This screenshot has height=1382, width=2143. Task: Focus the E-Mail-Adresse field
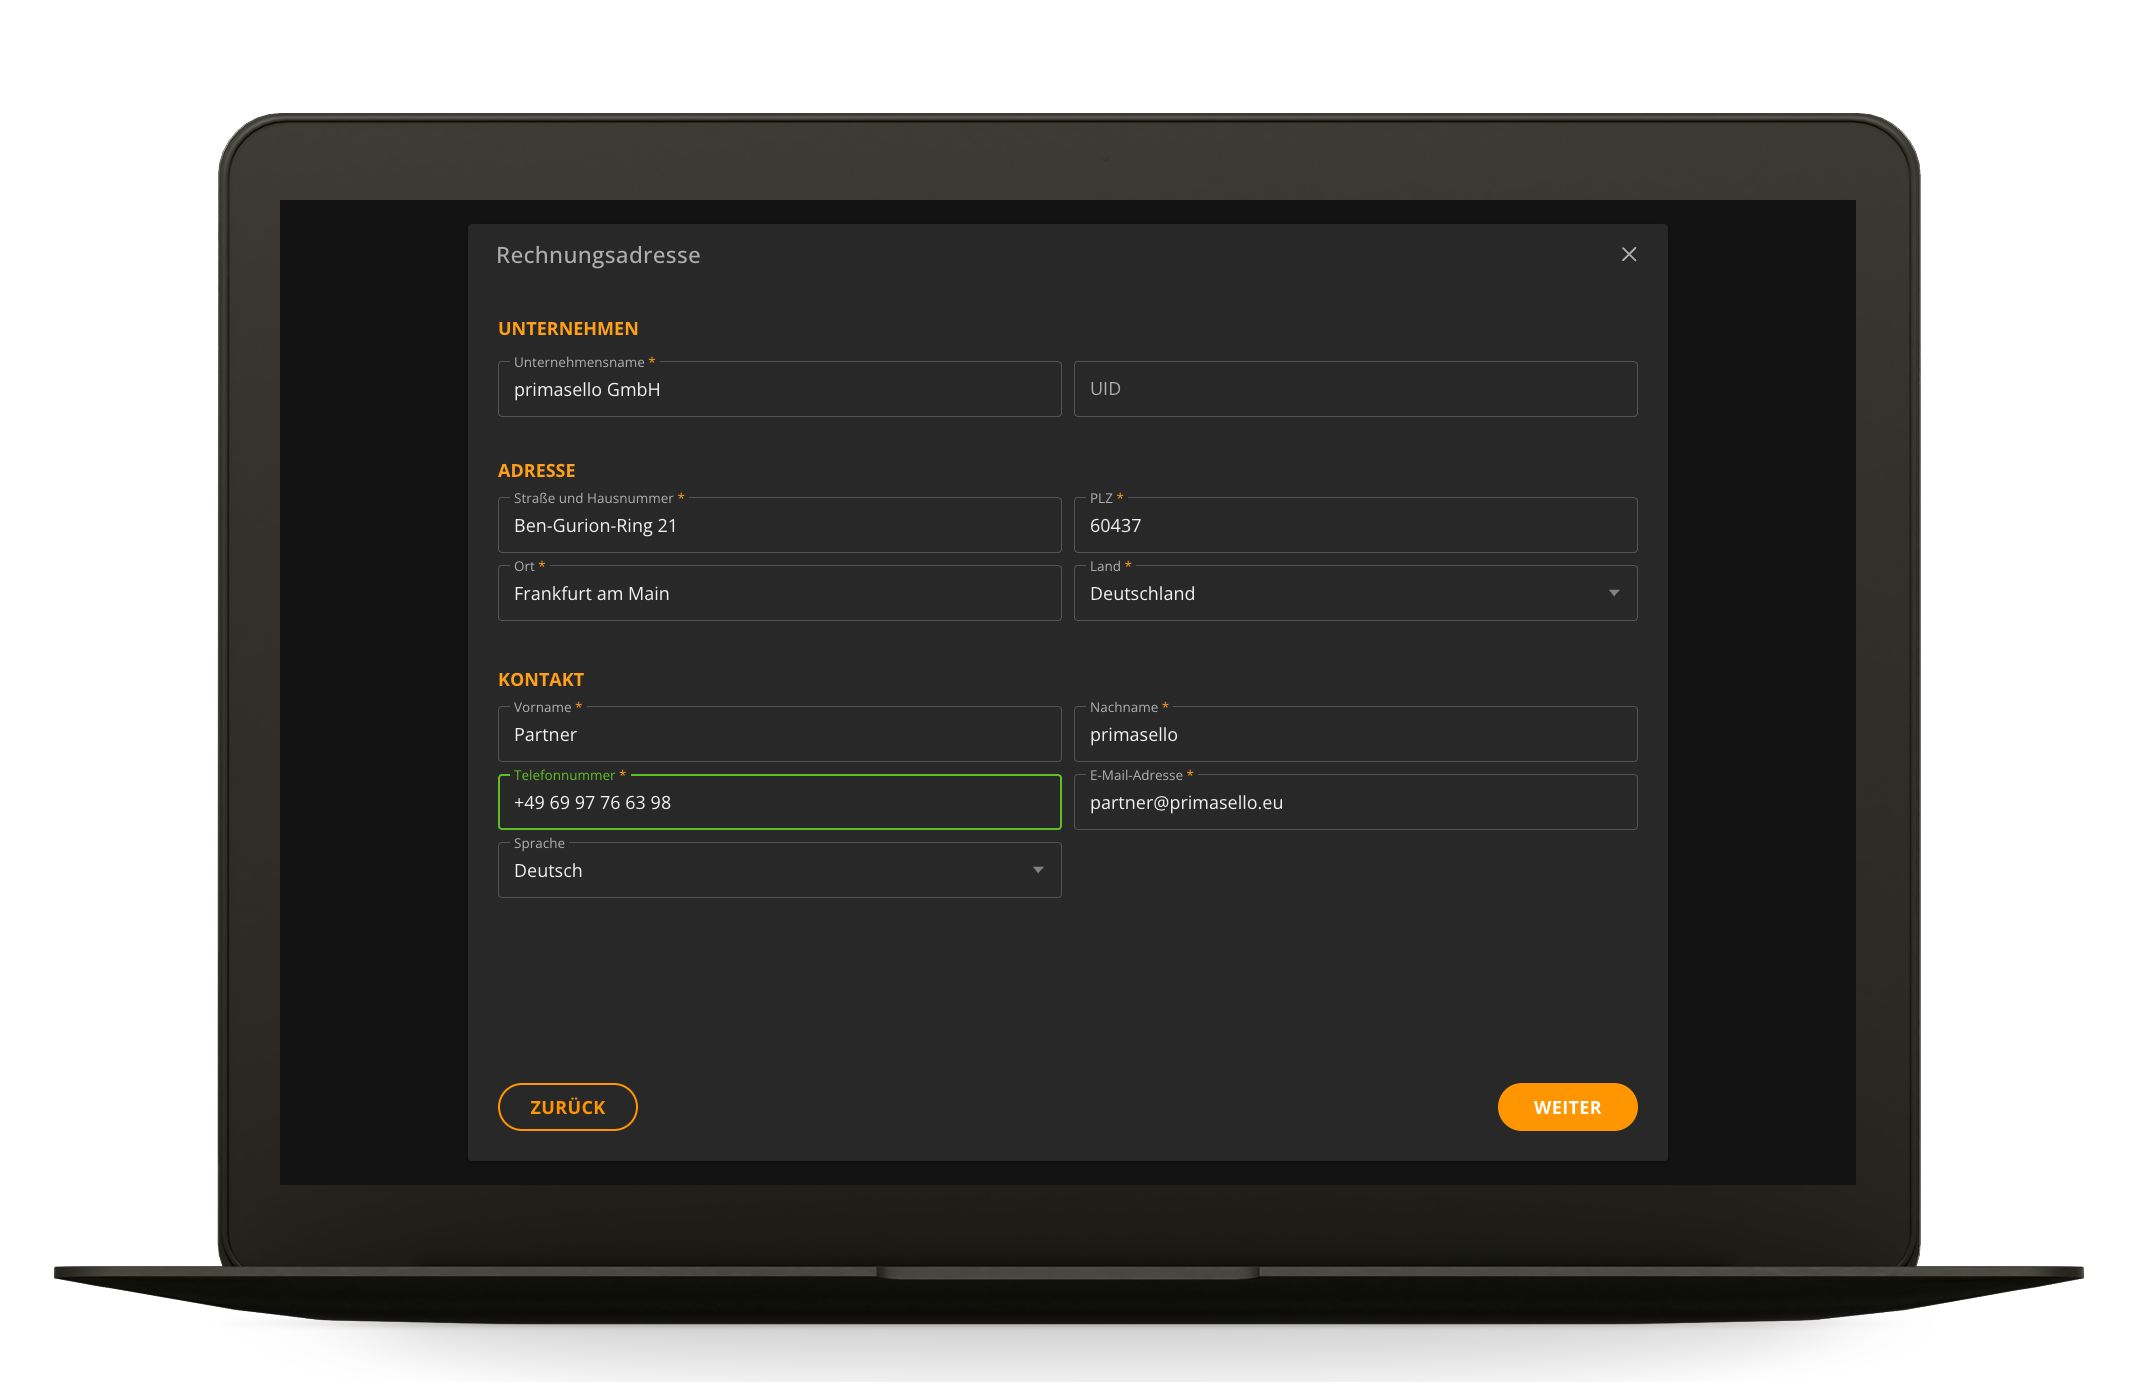pos(1354,803)
